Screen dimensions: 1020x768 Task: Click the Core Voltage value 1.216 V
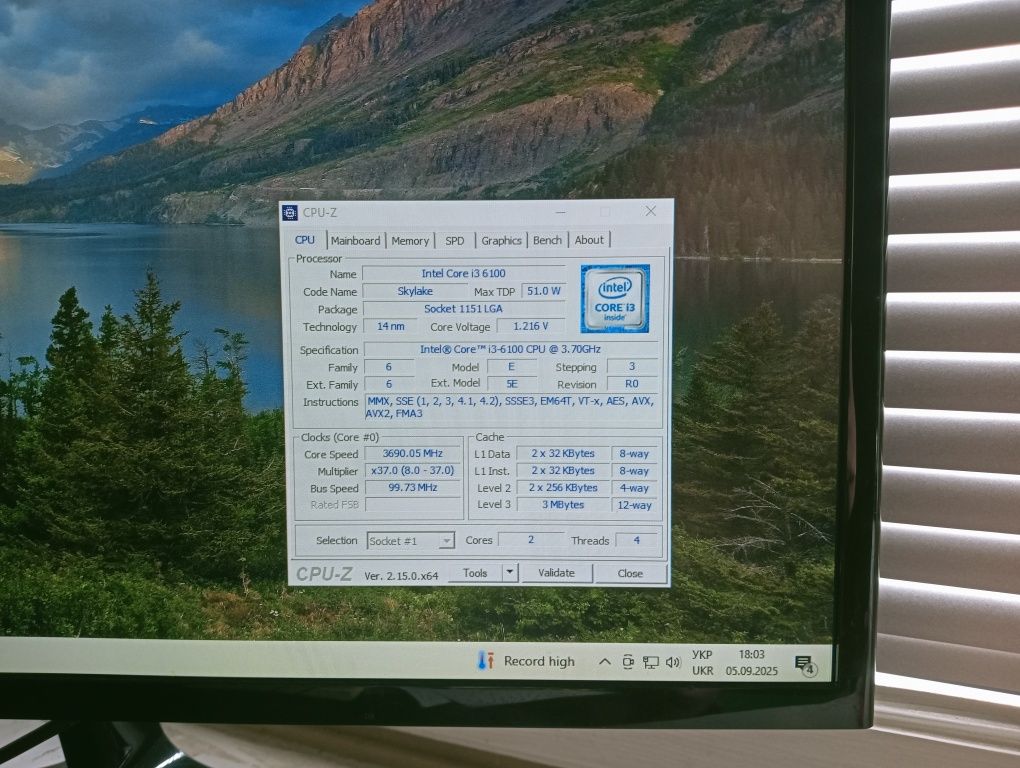click(x=531, y=326)
